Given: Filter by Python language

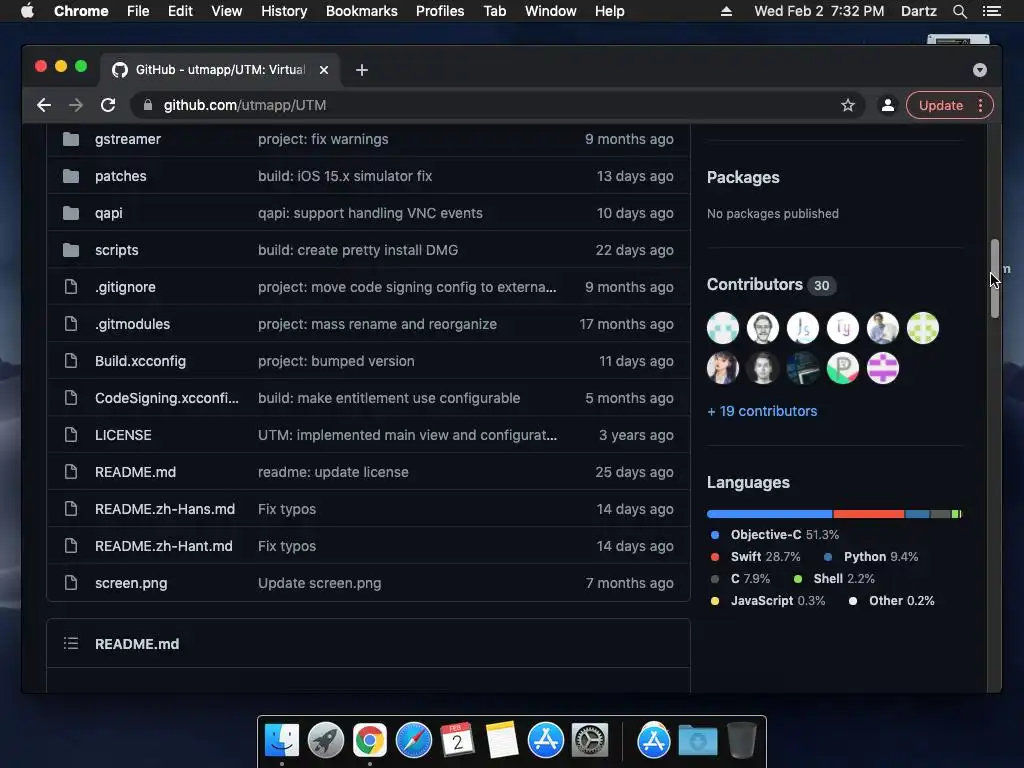Looking at the screenshot, I should click(x=871, y=556).
